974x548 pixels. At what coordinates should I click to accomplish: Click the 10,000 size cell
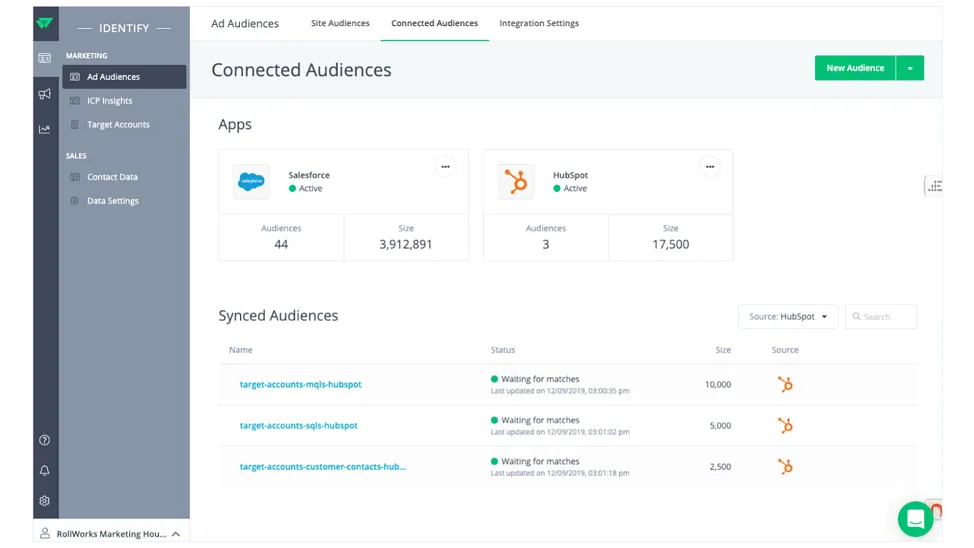coord(718,385)
